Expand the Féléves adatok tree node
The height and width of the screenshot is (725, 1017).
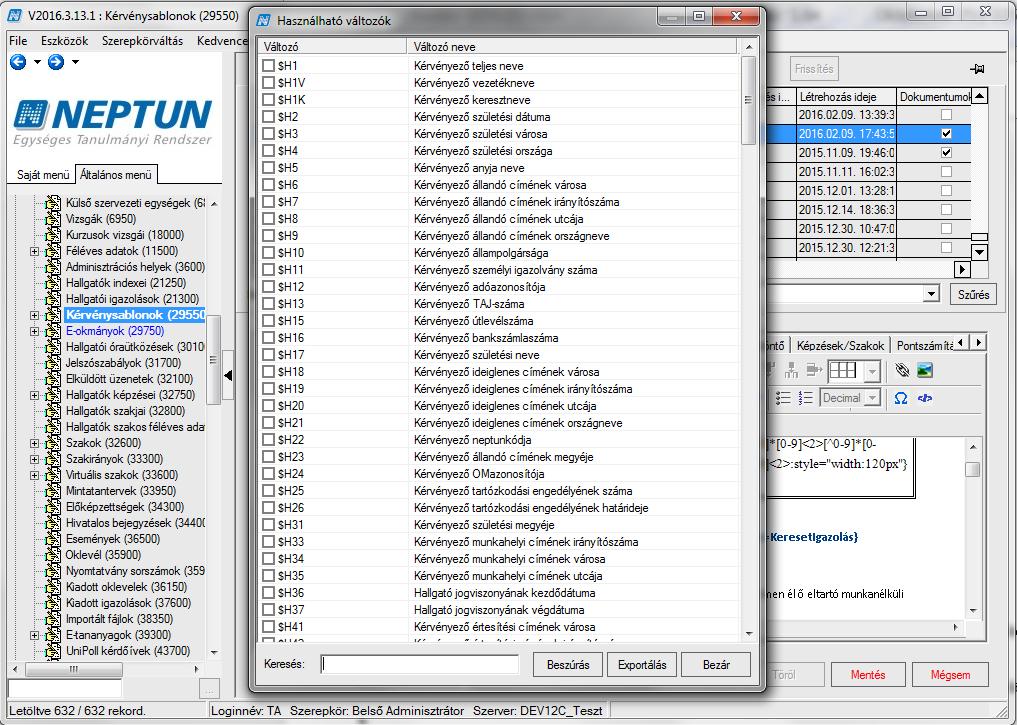pos(34,252)
